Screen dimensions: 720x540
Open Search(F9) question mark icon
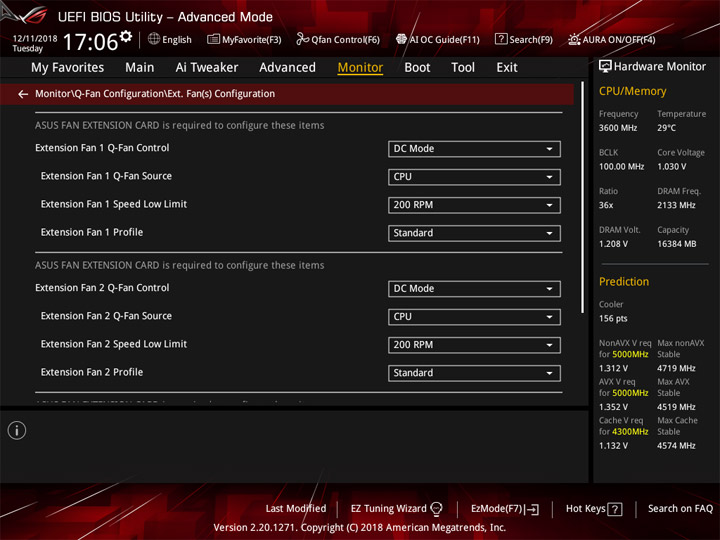pos(501,39)
